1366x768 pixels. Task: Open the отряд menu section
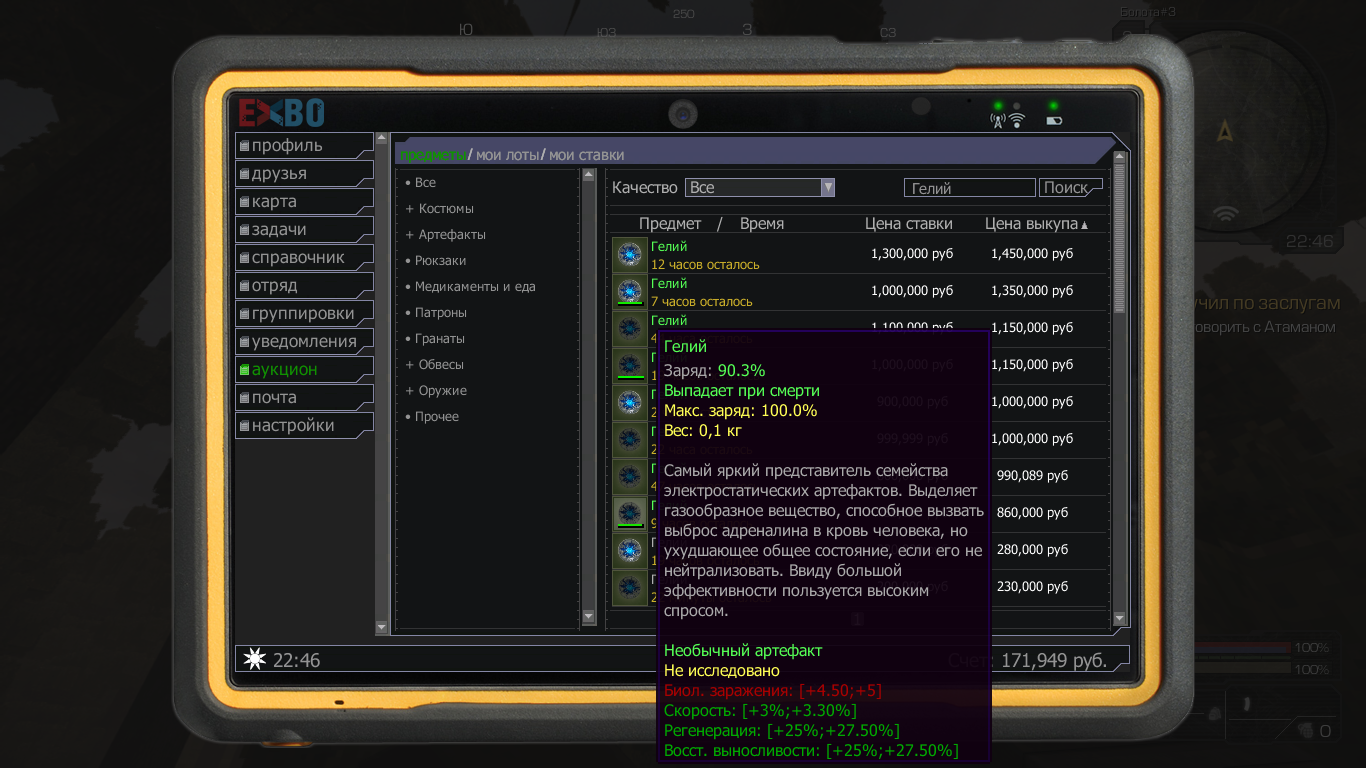304,285
